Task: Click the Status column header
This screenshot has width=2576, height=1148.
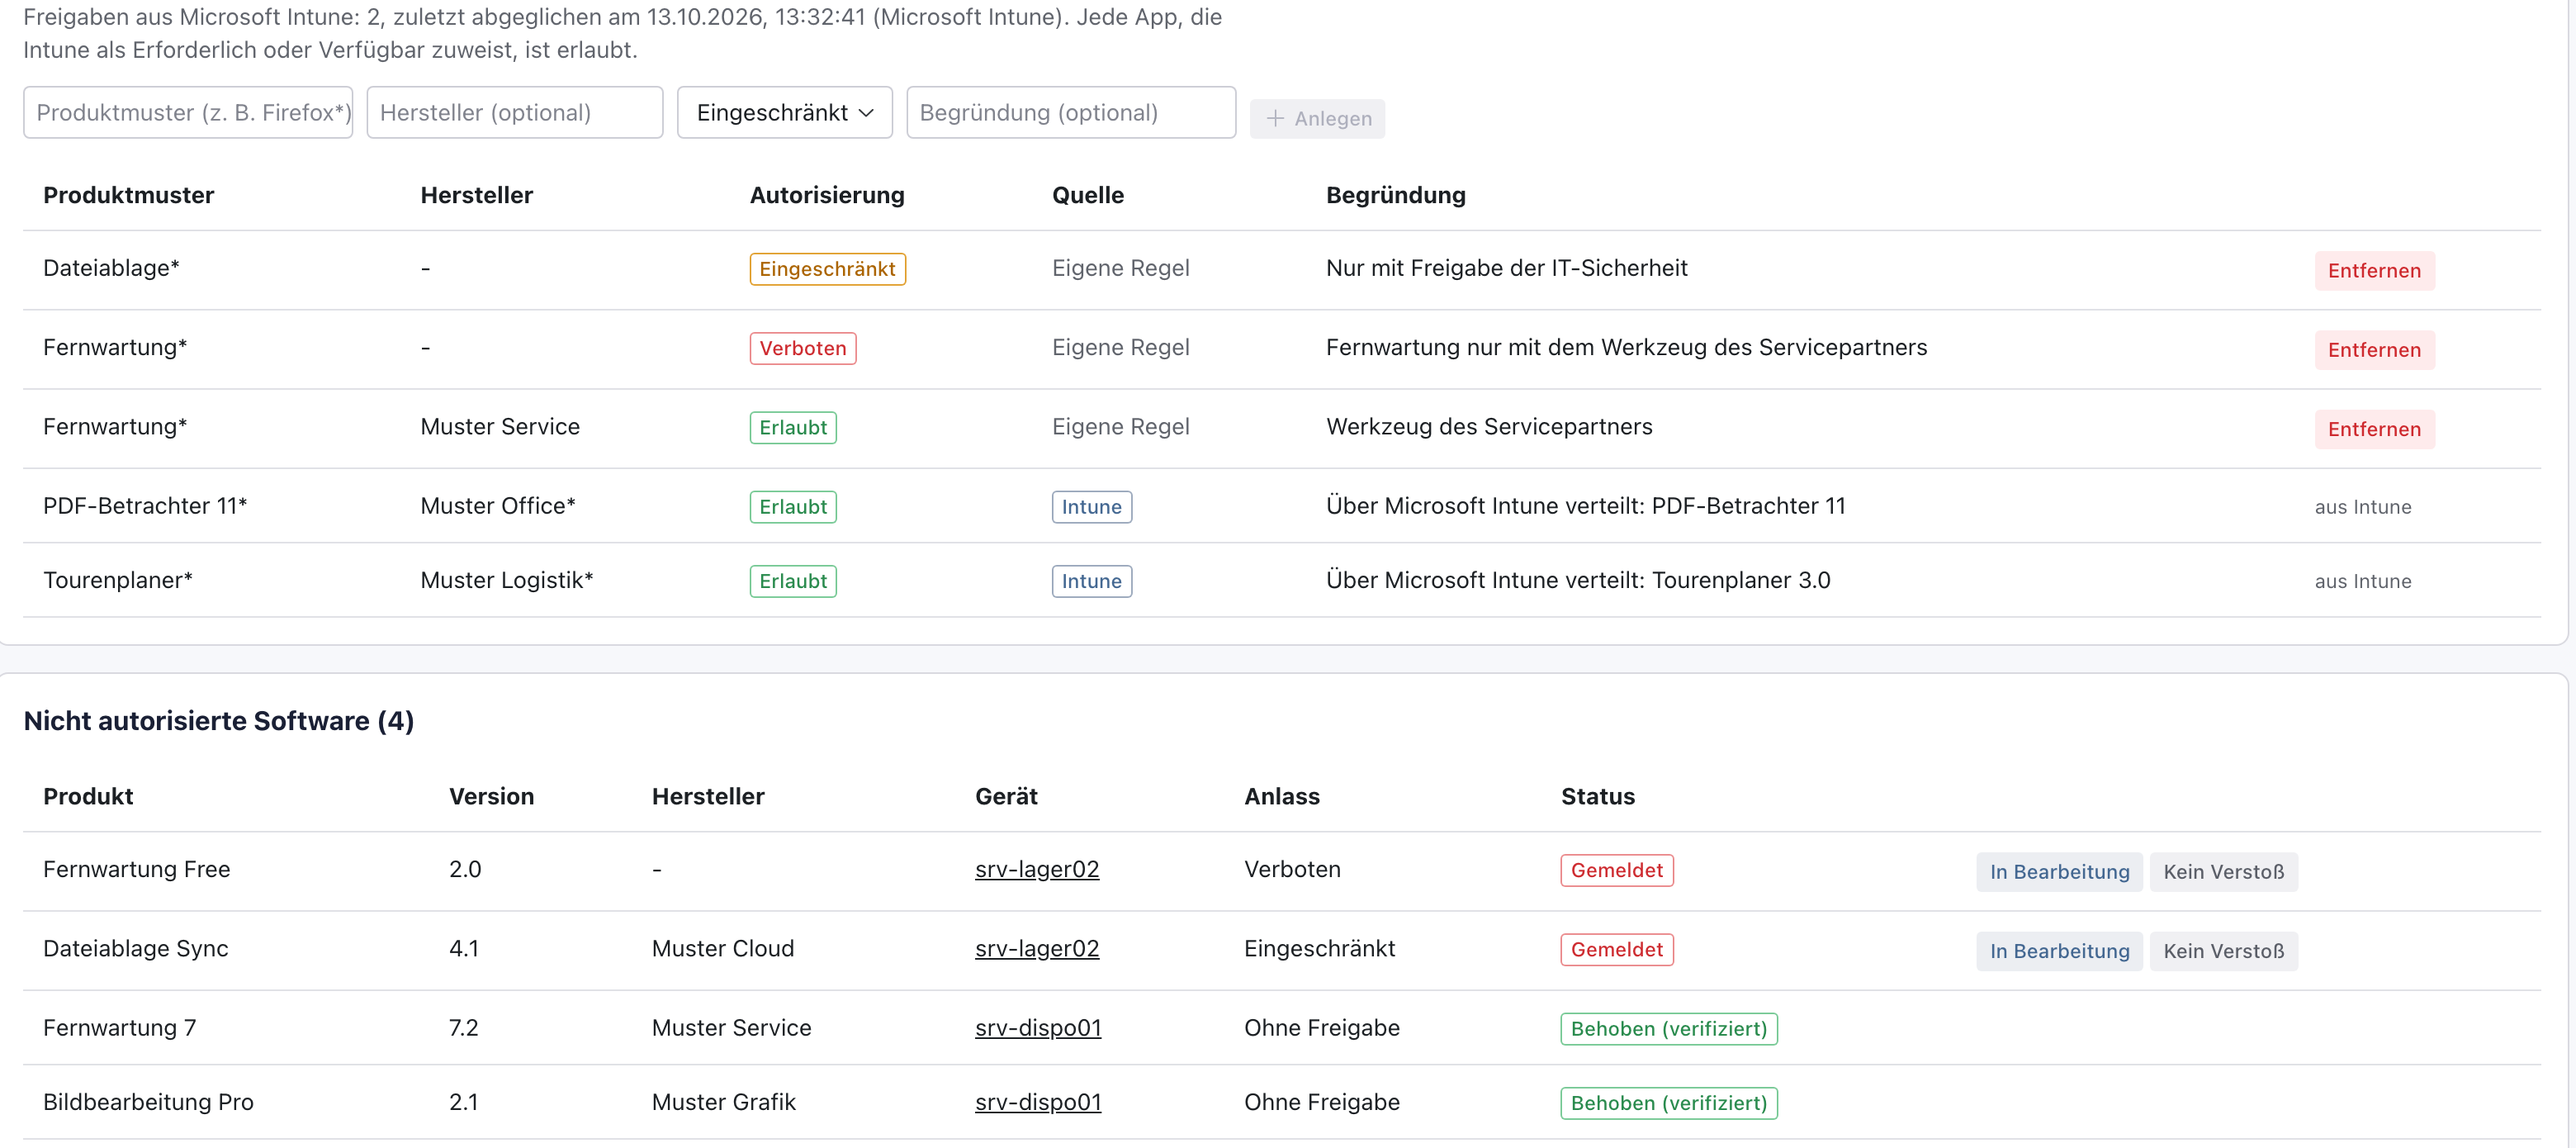Action: pos(1597,795)
